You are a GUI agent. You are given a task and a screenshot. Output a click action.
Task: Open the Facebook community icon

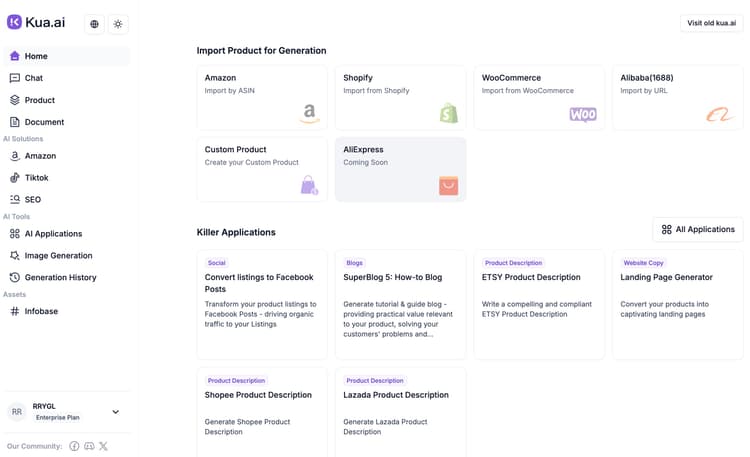(x=74, y=446)
